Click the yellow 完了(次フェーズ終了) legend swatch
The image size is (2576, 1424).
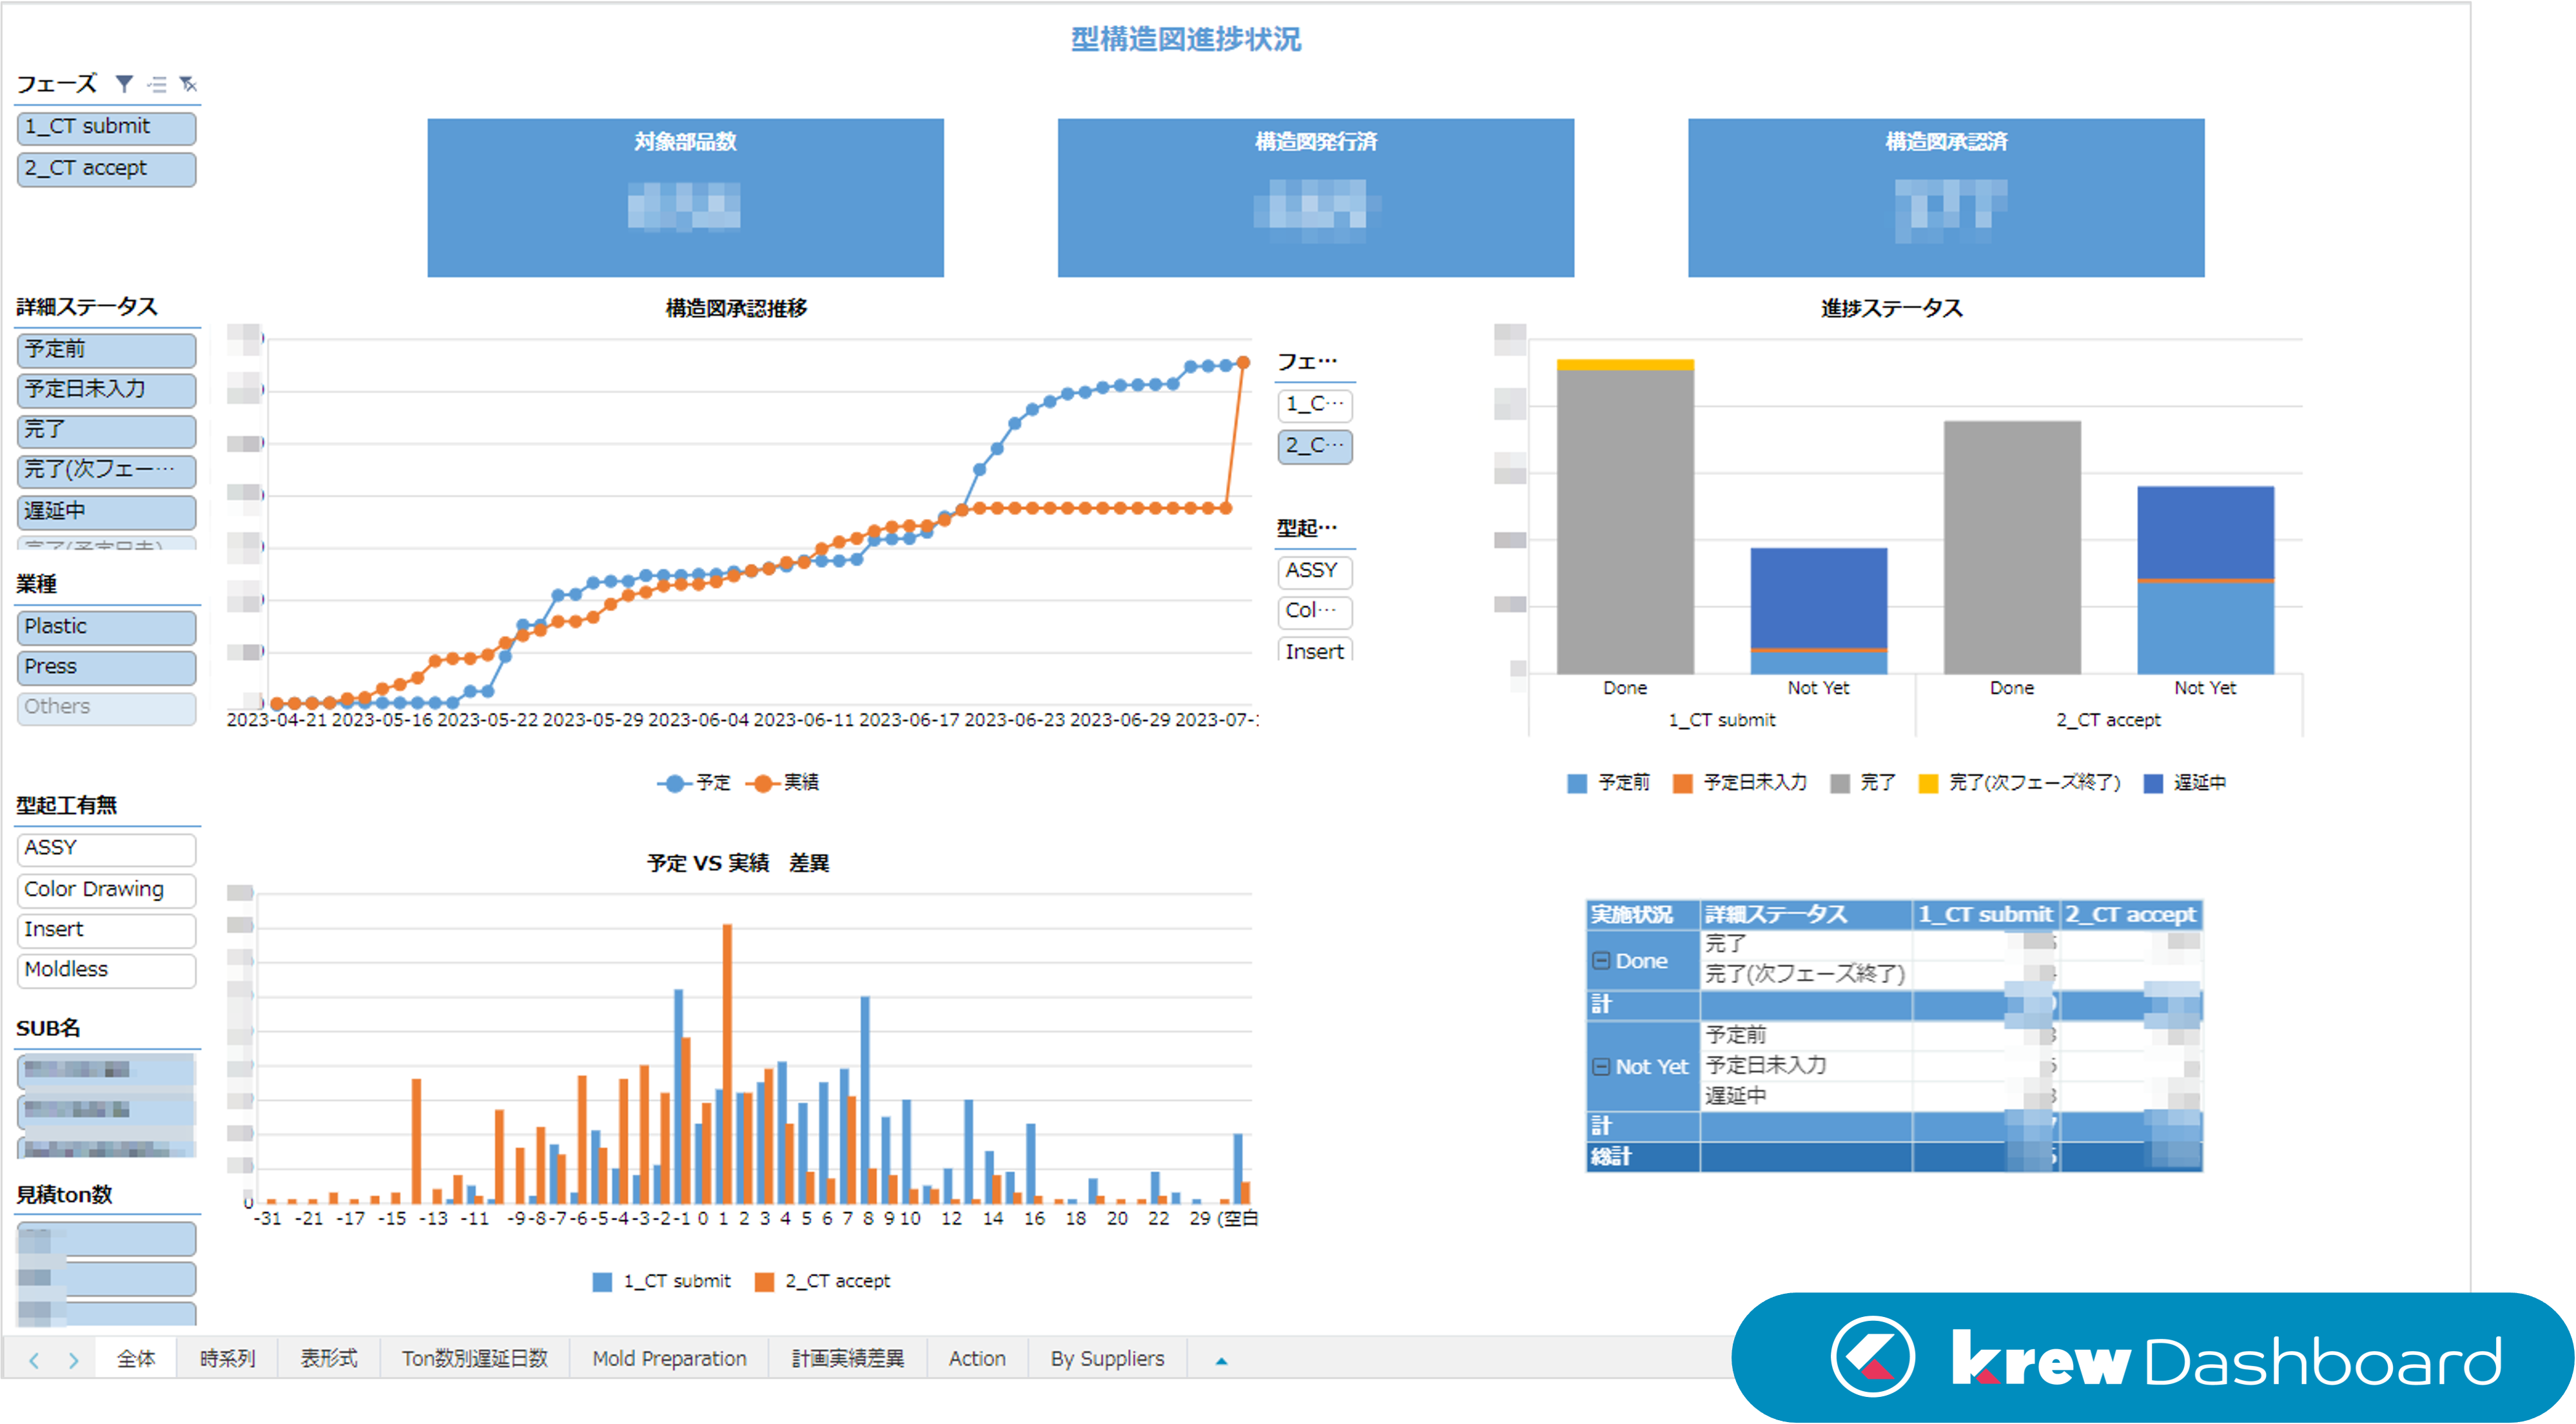tap(1928, 783)
